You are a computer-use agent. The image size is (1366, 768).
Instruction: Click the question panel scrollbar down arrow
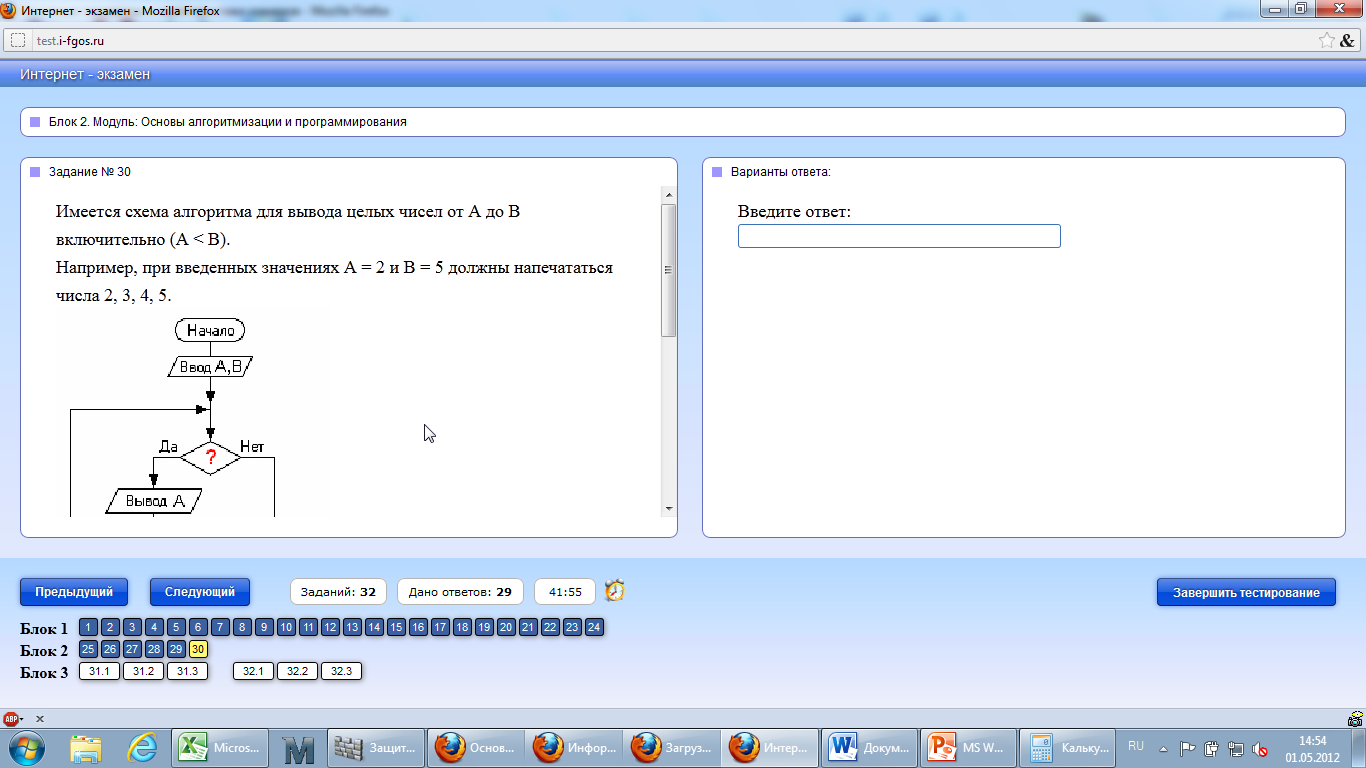pos(668,508)
